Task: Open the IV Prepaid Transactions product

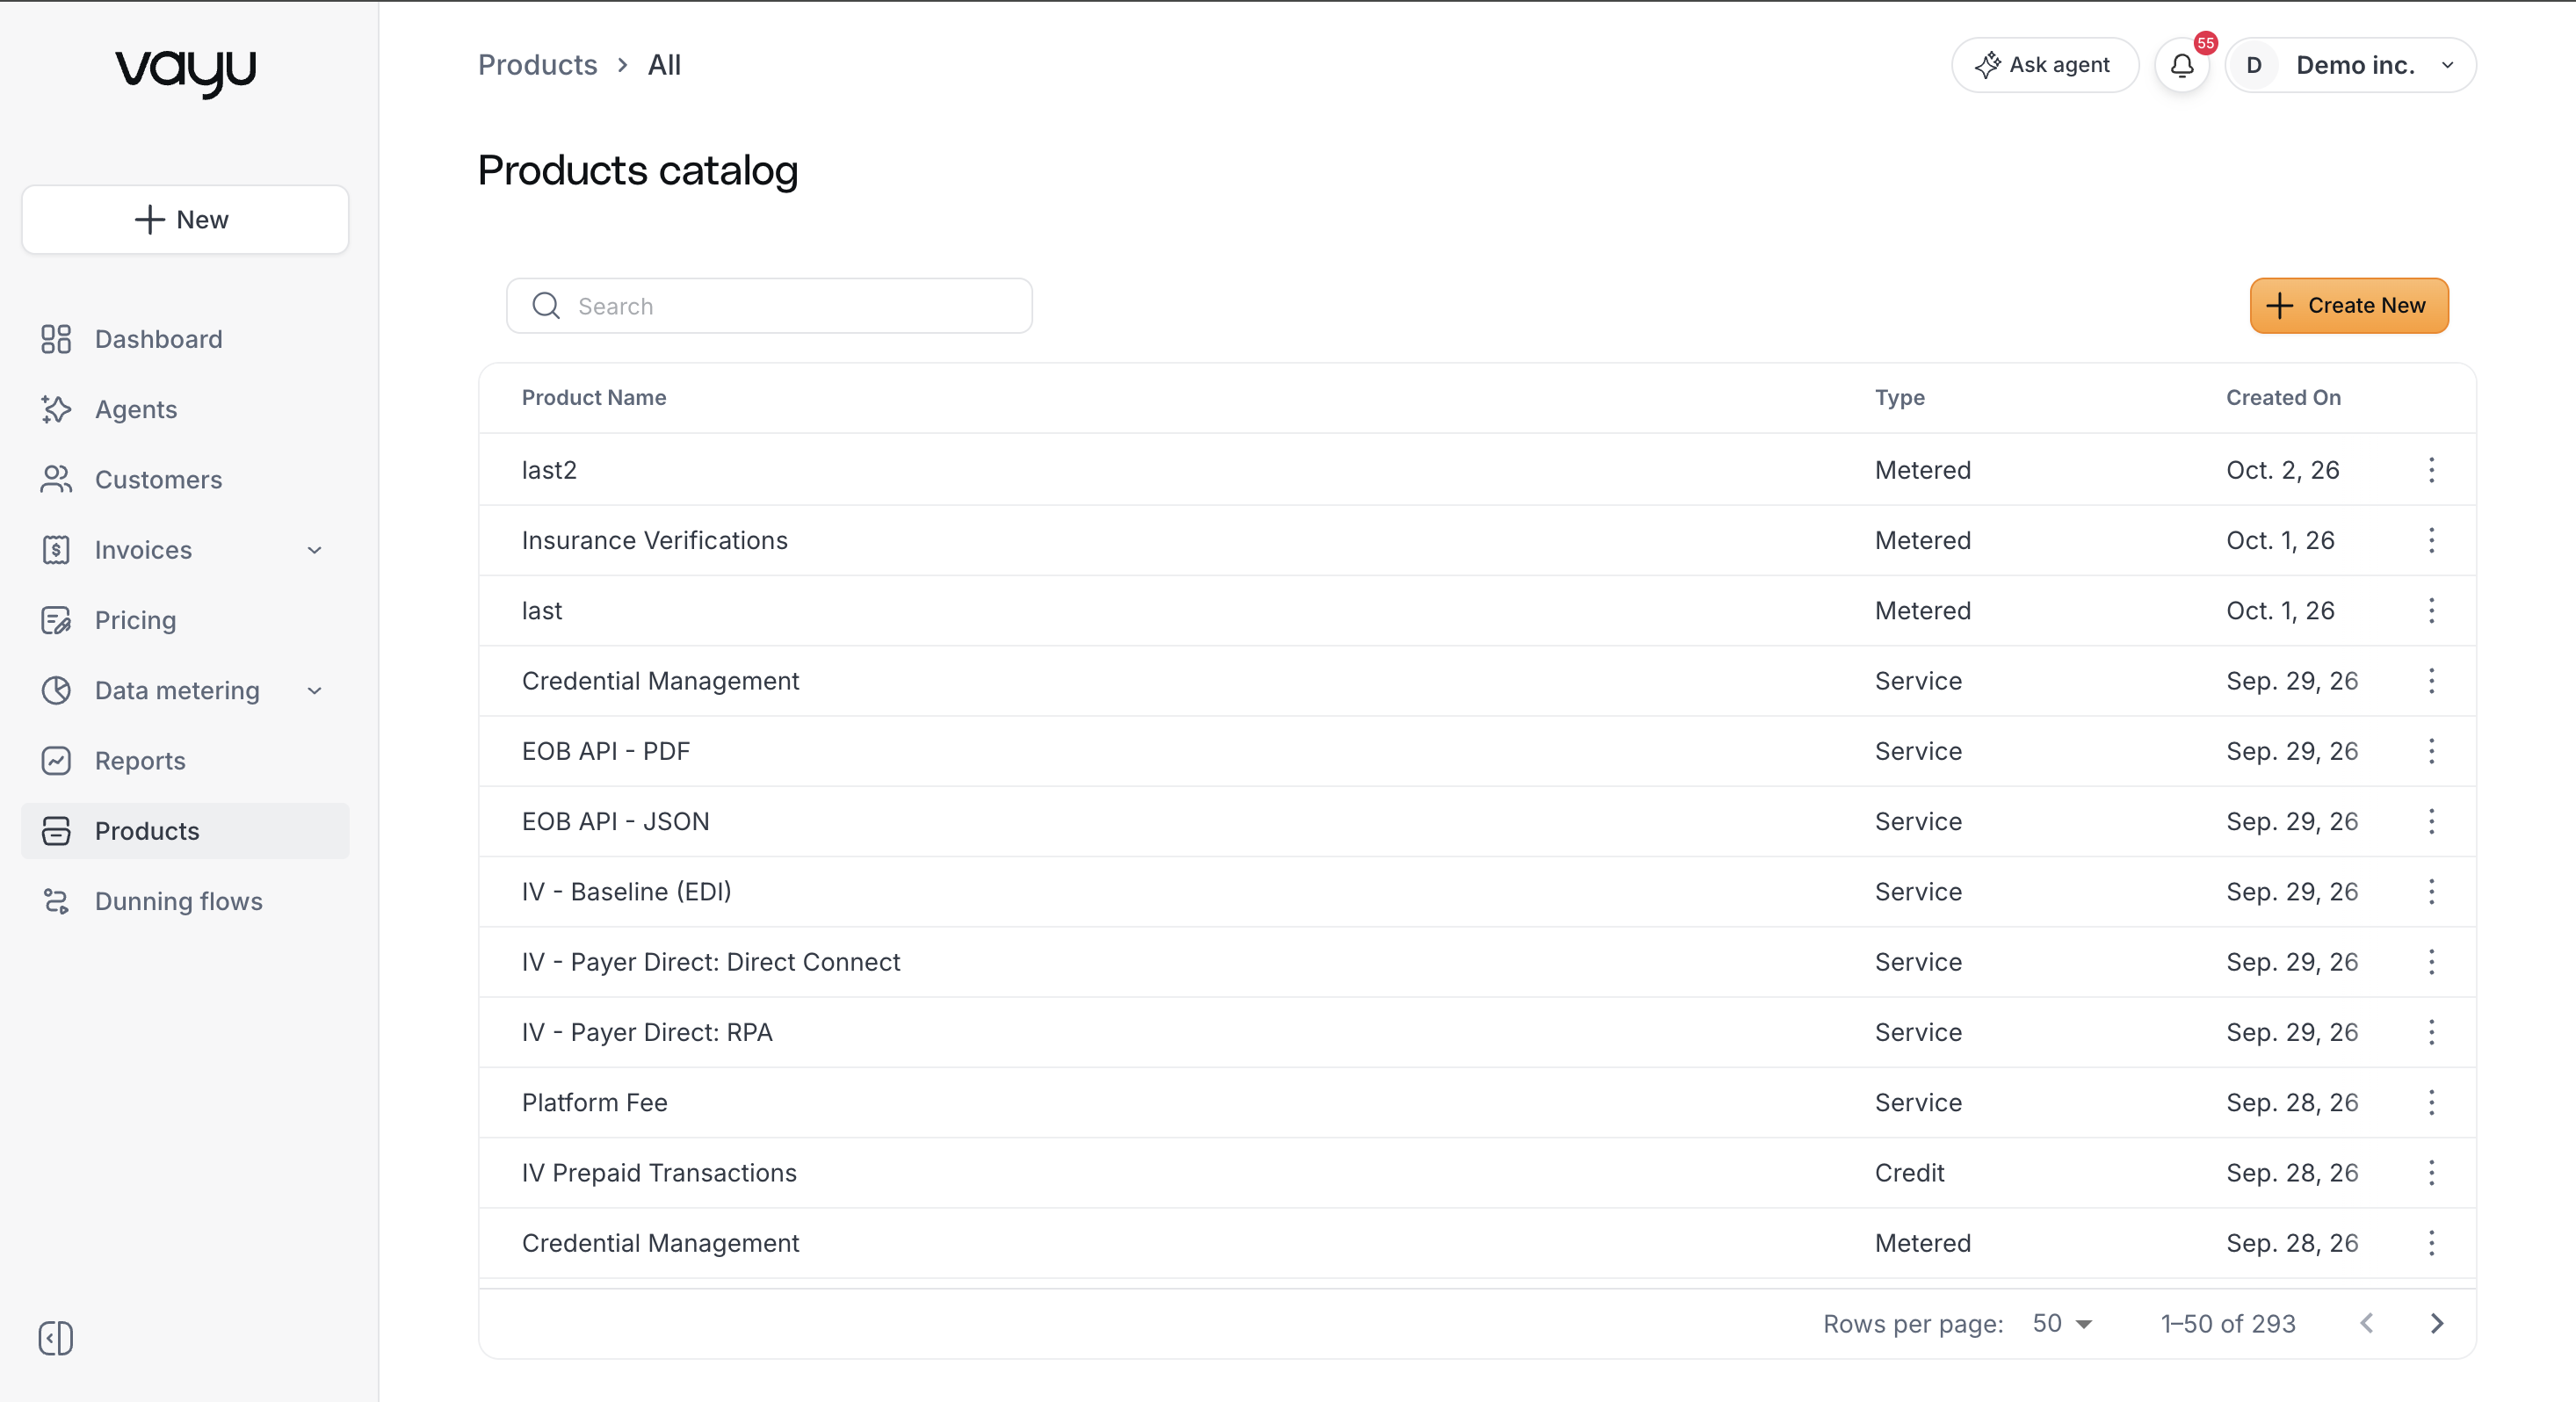Action: [659, 1172]
